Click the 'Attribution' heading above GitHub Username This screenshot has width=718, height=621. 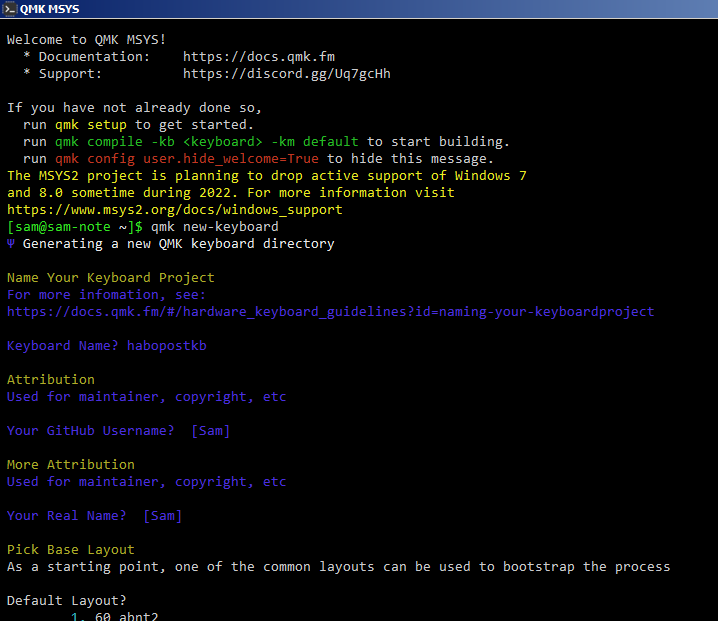point(51,380)
